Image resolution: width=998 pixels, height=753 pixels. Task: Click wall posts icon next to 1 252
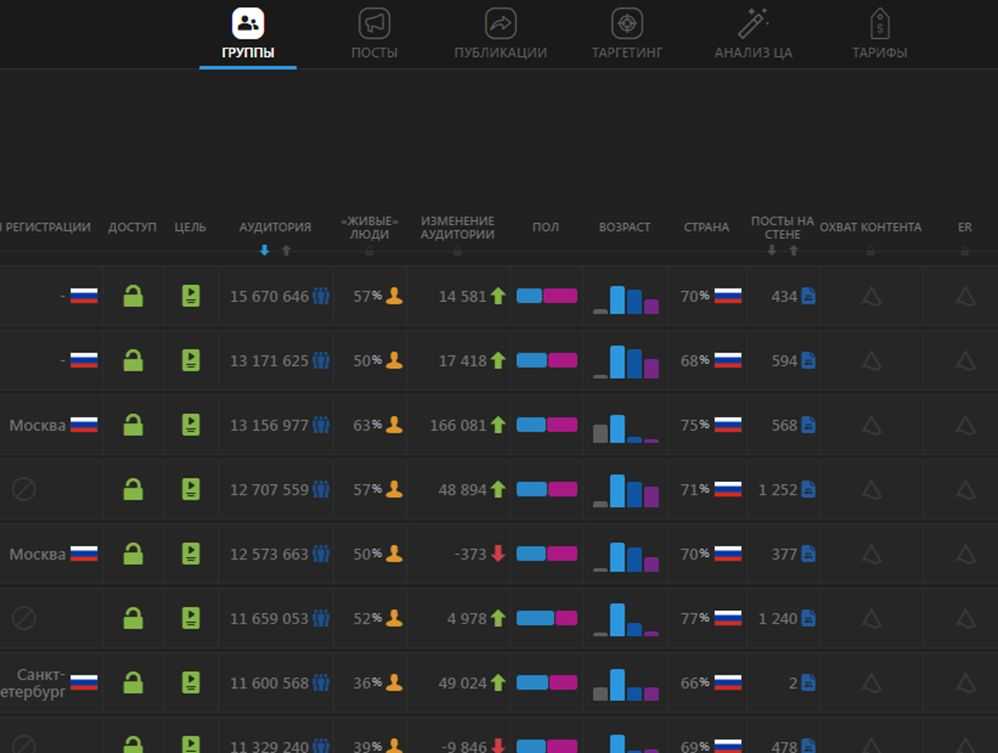(808, 490)
